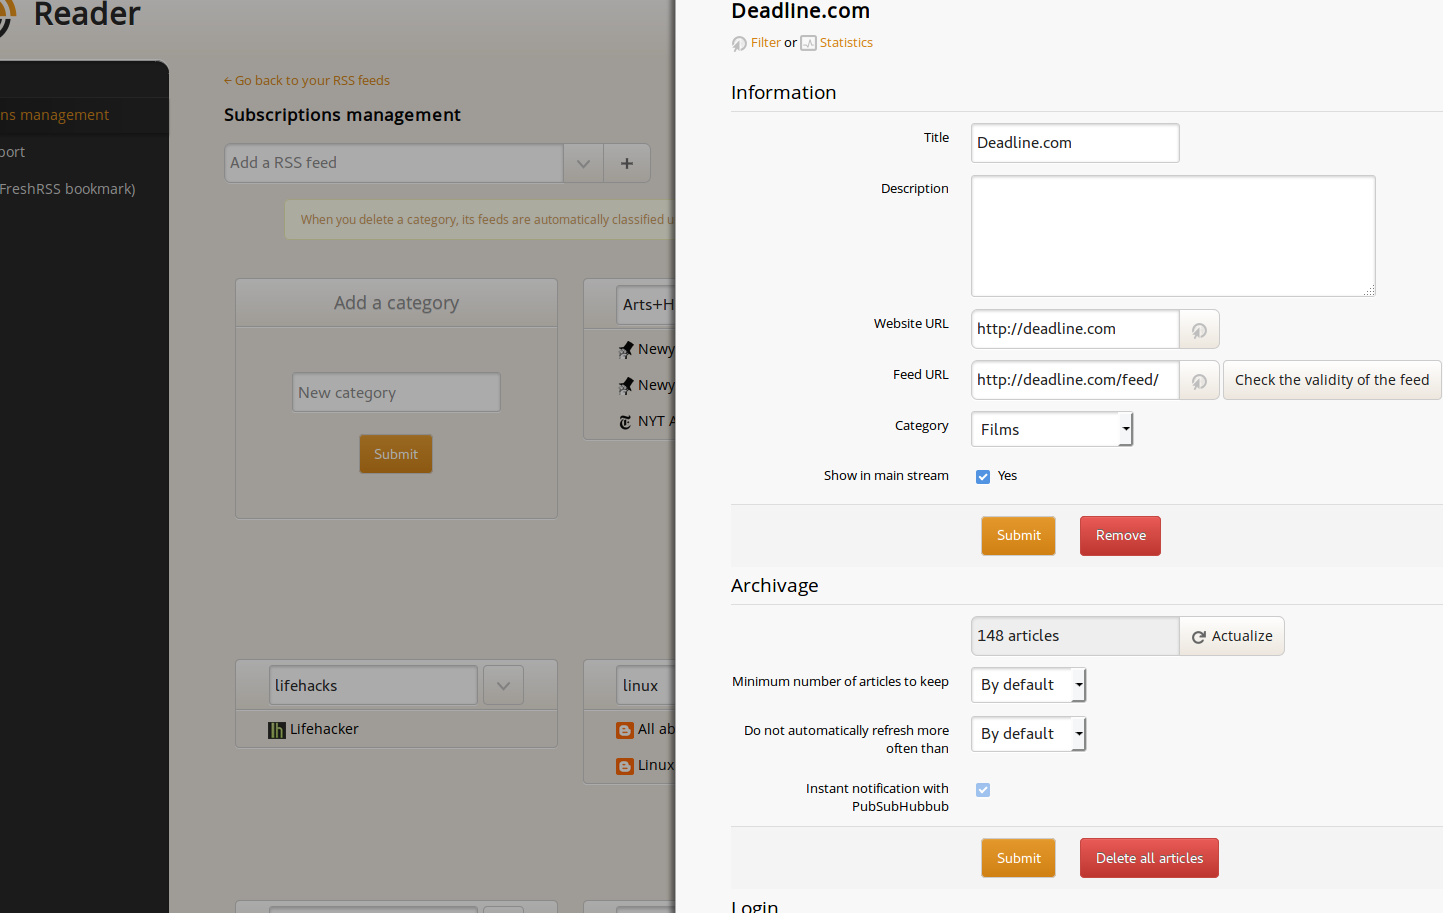The width and height of the screenshot is (1443, 913).
Task: Open the Filter icon next to Deadline.com
Action: [738, 43]
